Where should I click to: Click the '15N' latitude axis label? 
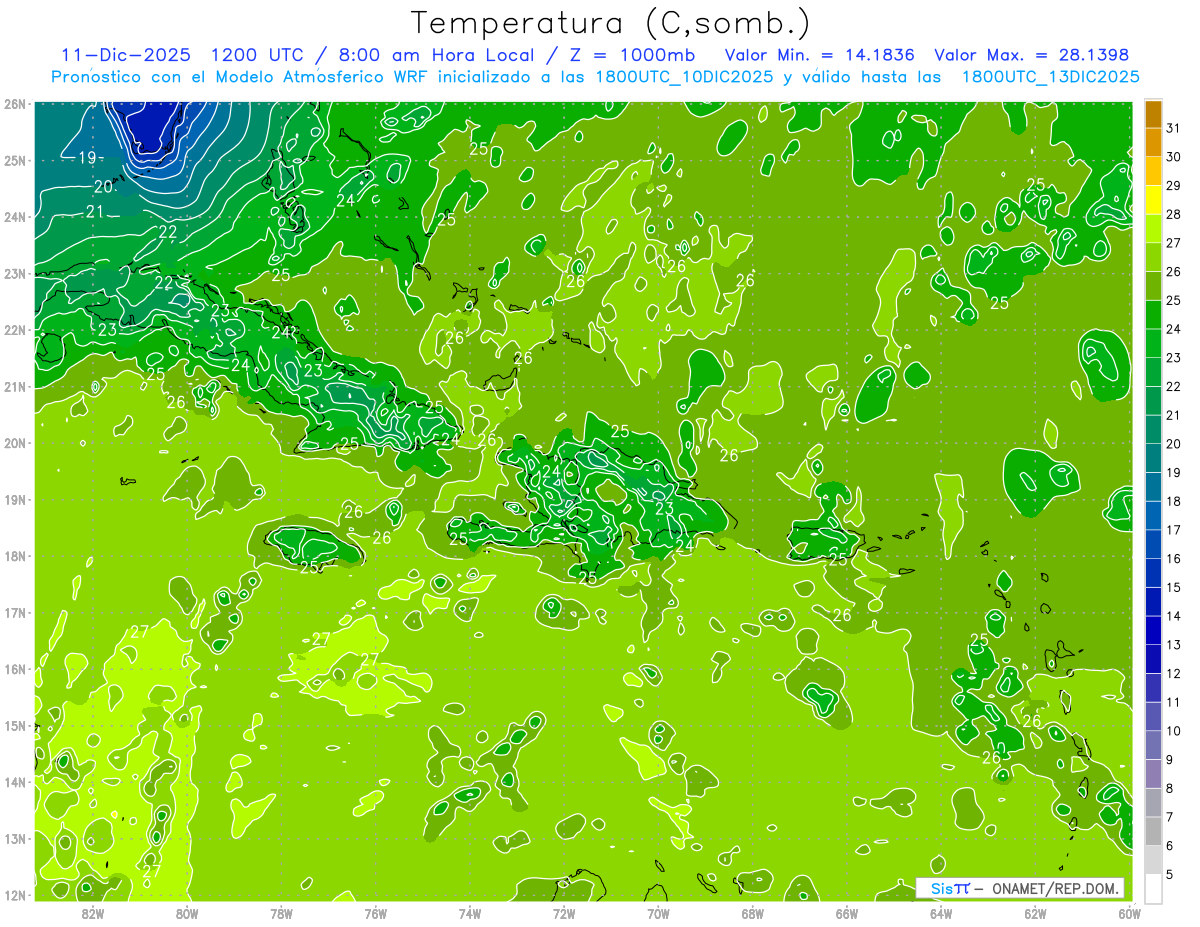15,725
